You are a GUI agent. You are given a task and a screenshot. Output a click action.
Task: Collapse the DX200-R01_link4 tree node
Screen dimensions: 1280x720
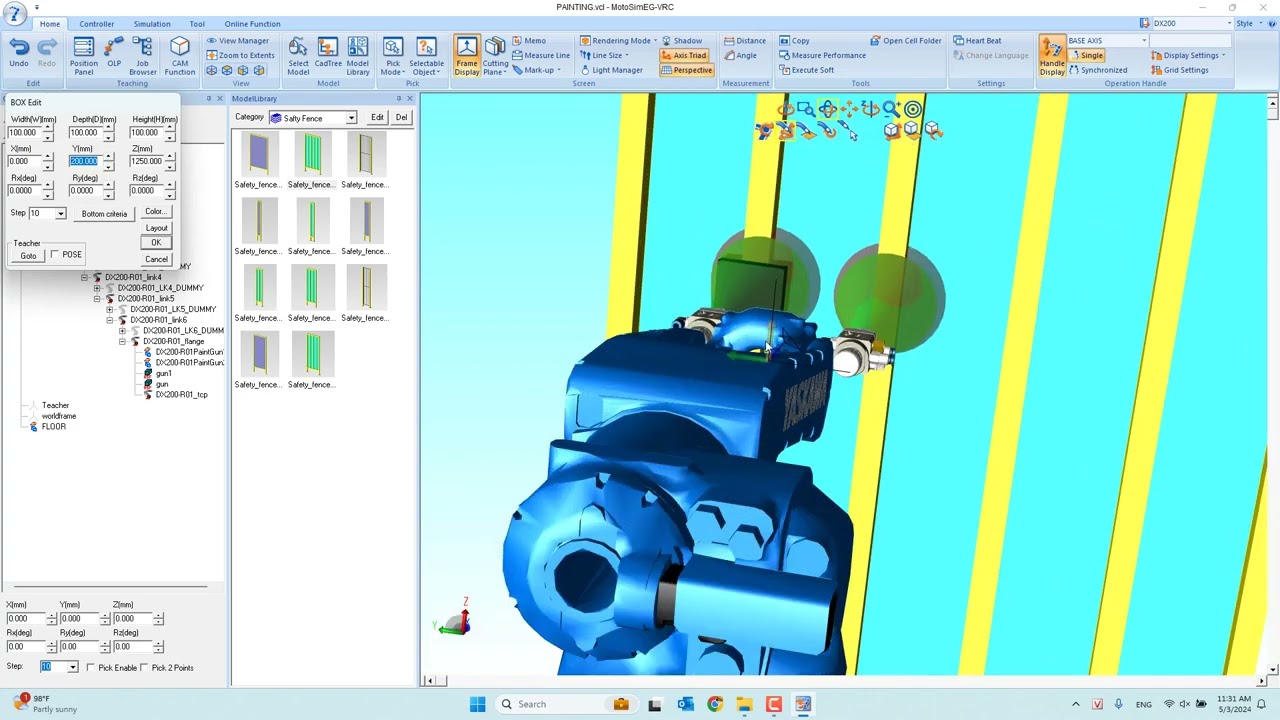pyautogui.click(x=85, y=277)
